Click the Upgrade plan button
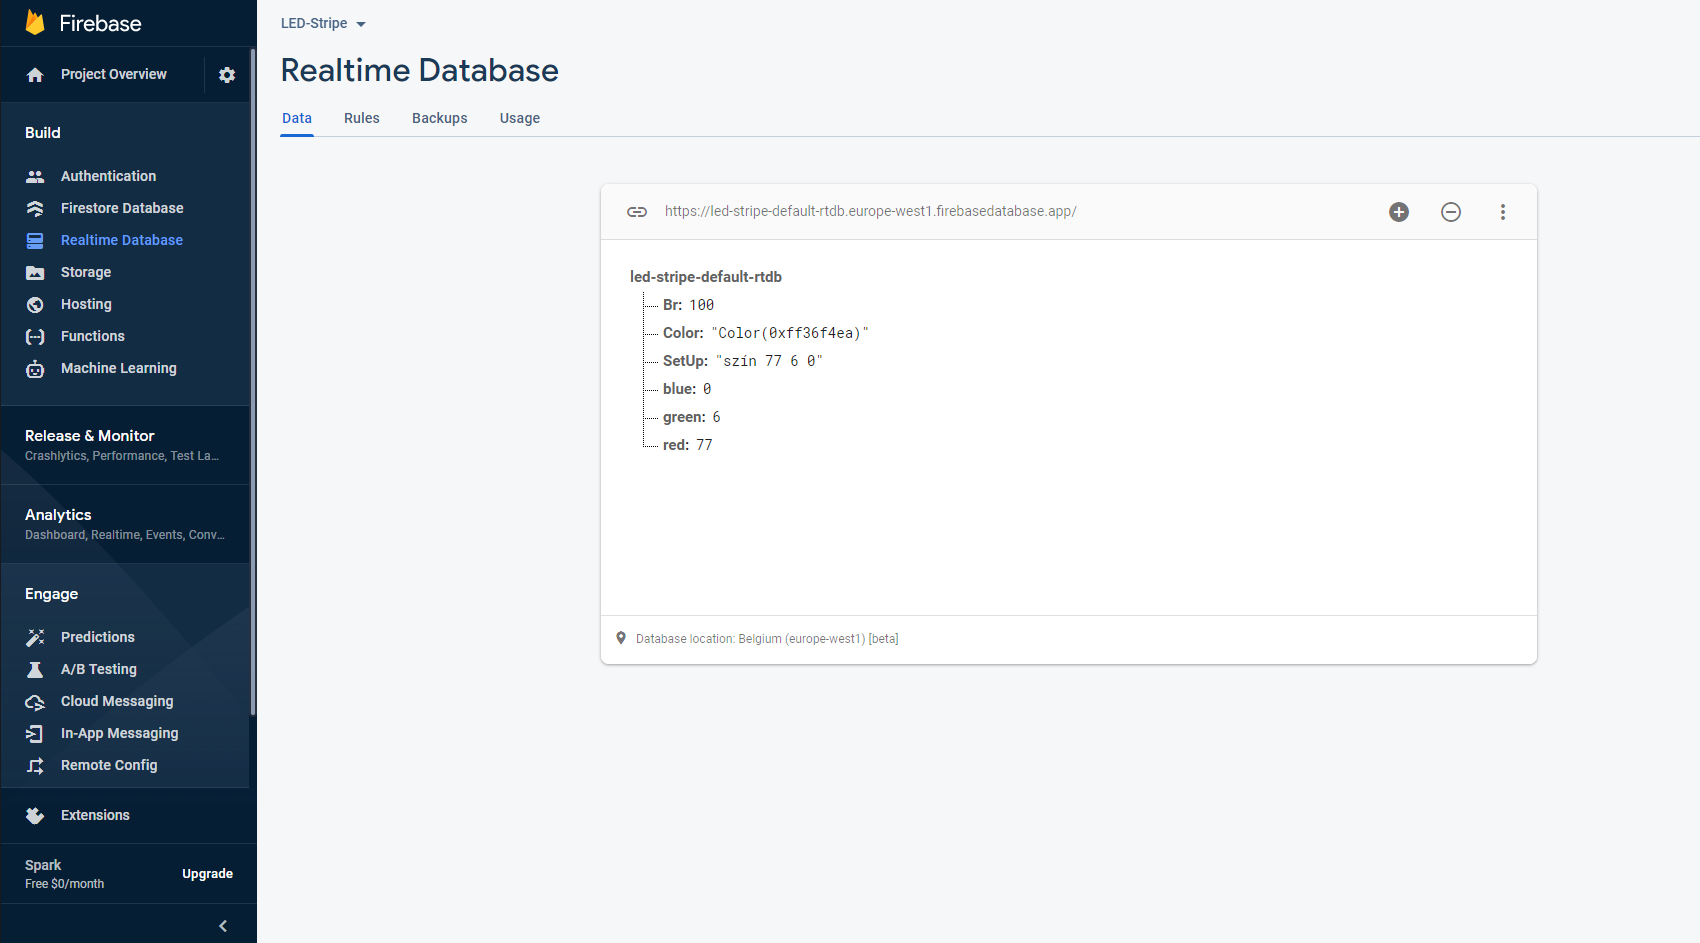Screen dimensions: 1700x943 pyautogui.click(x=207, y=874)
